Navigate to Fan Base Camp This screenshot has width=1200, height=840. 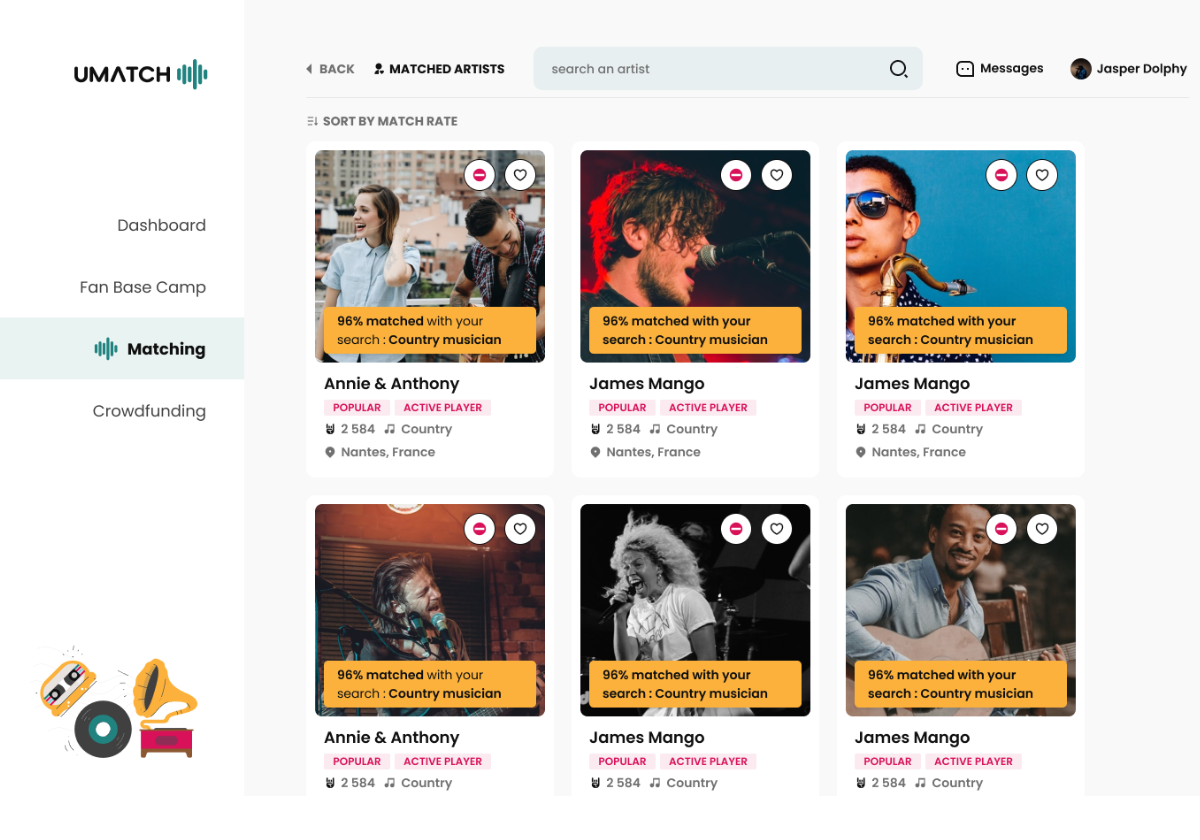[x=142, y=287]
